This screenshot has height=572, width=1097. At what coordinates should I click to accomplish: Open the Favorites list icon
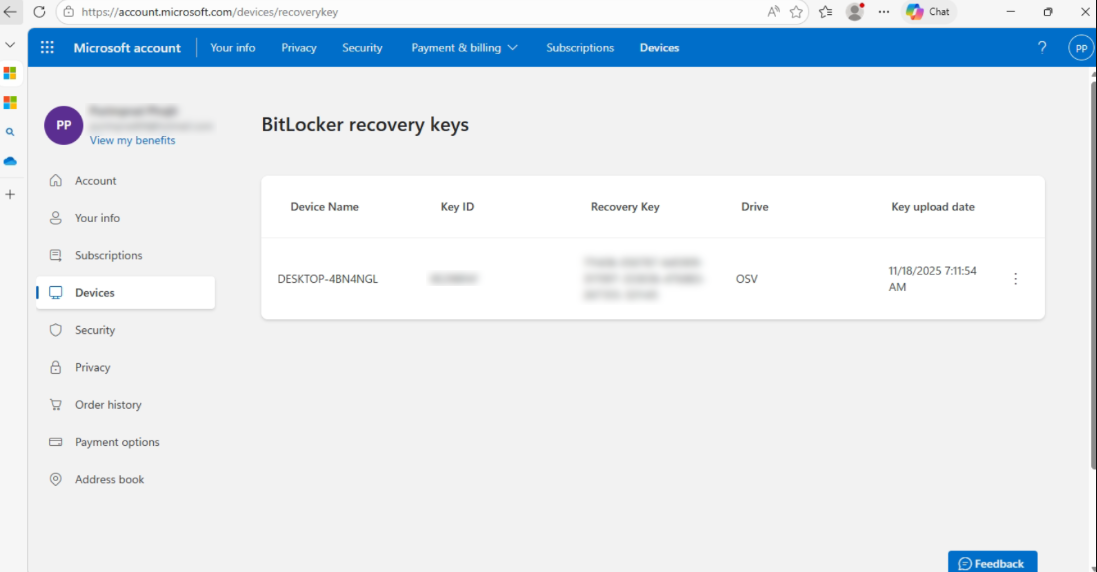click(x=826, y=12)
